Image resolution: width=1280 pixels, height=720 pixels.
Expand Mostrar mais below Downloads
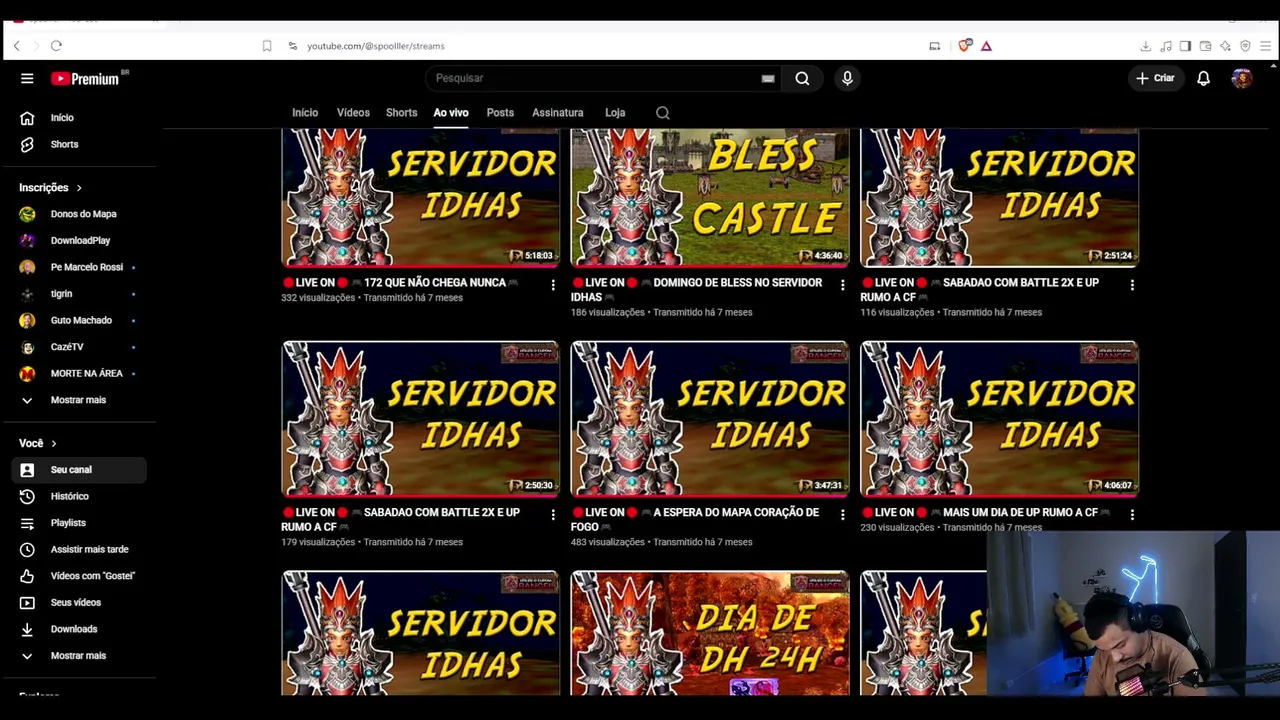click(80, 656)
